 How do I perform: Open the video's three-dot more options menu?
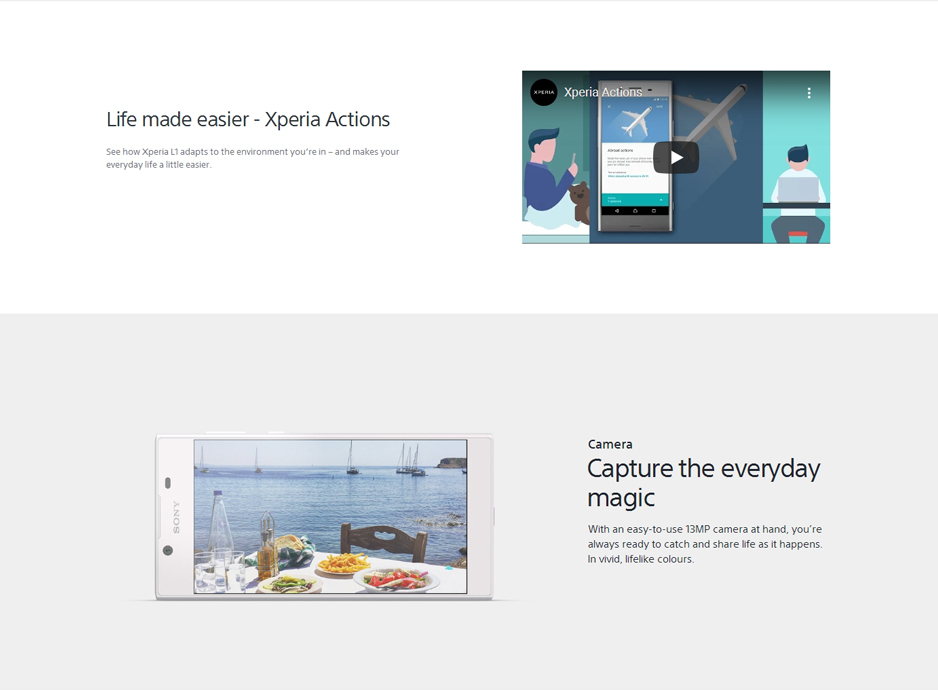809,93
